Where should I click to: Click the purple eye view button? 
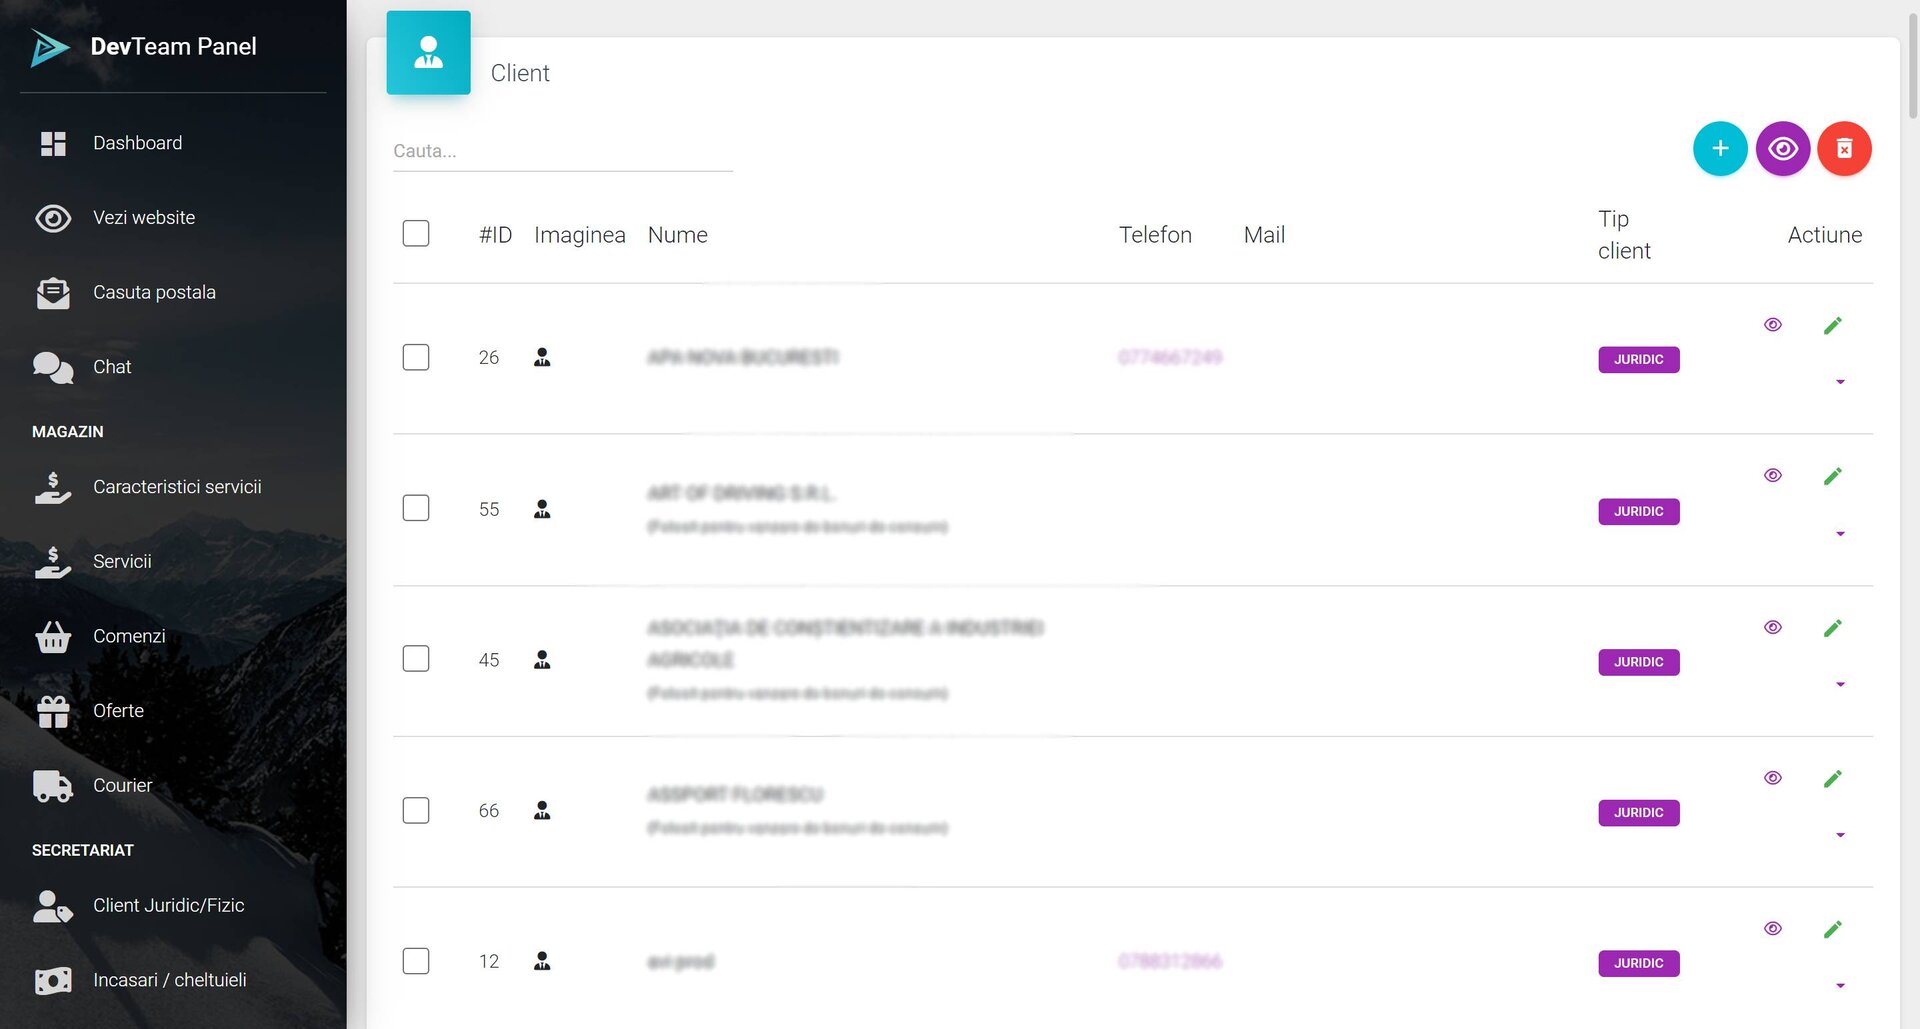click(x=1782, y=149)
